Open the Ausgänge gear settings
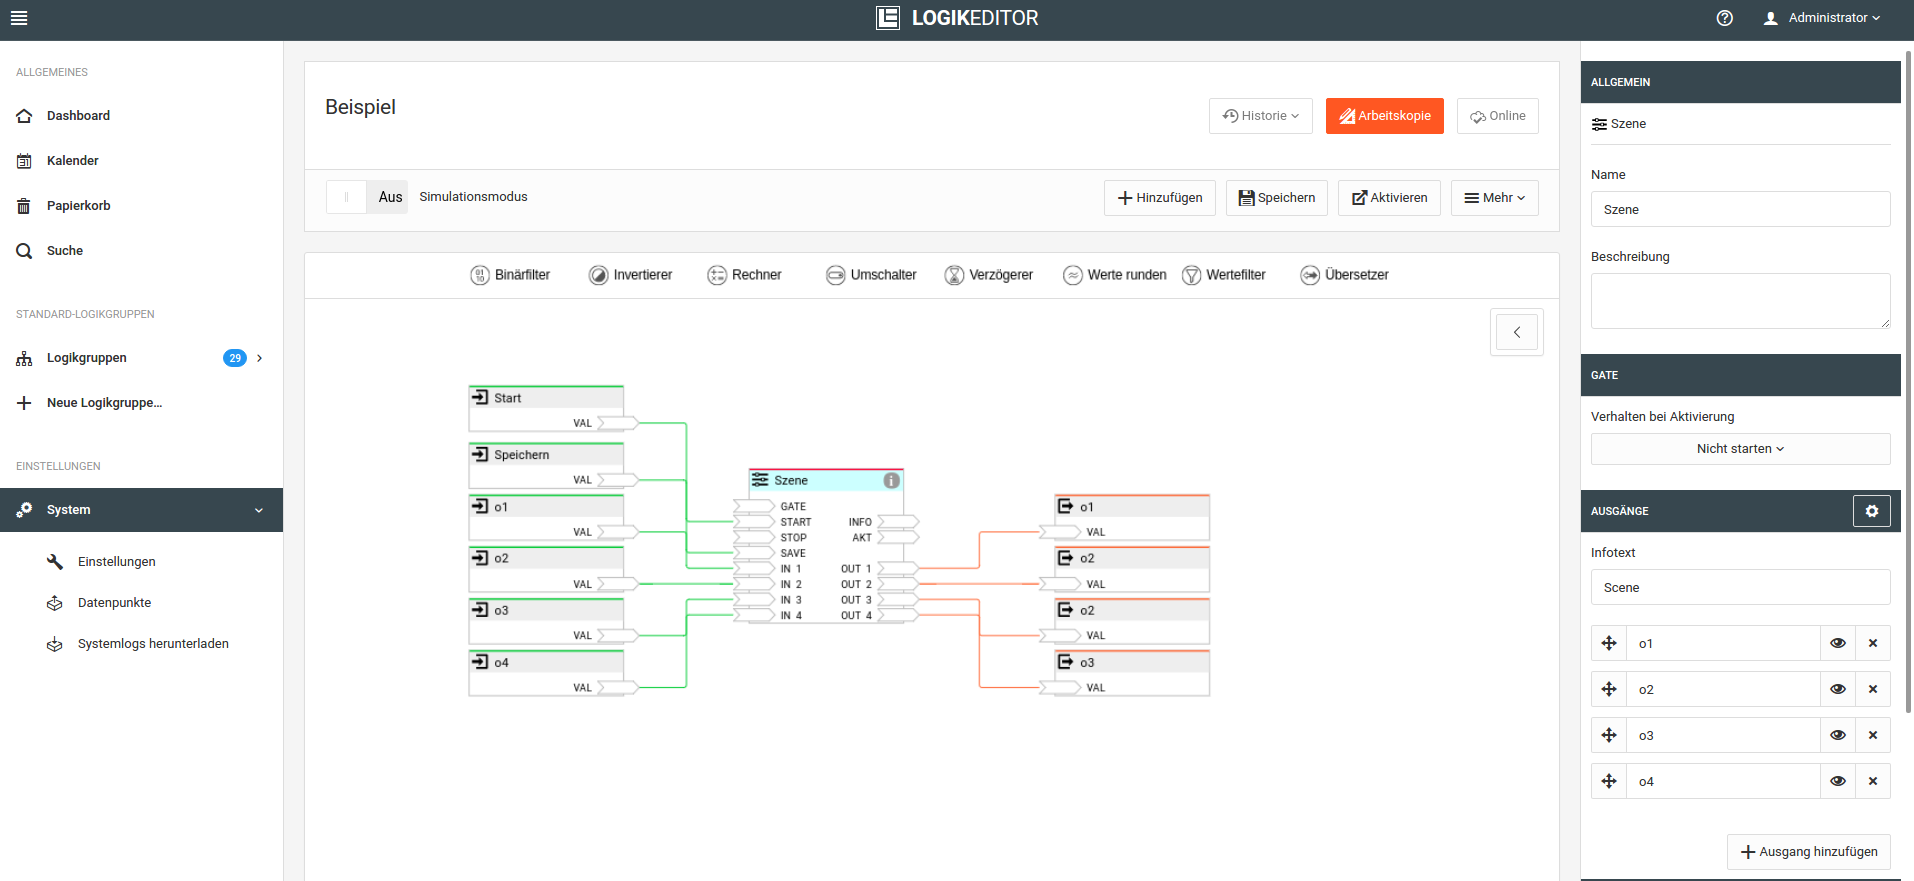Image resolution: width=1914 pixels, height=881 pixels. pos(1871,511)
